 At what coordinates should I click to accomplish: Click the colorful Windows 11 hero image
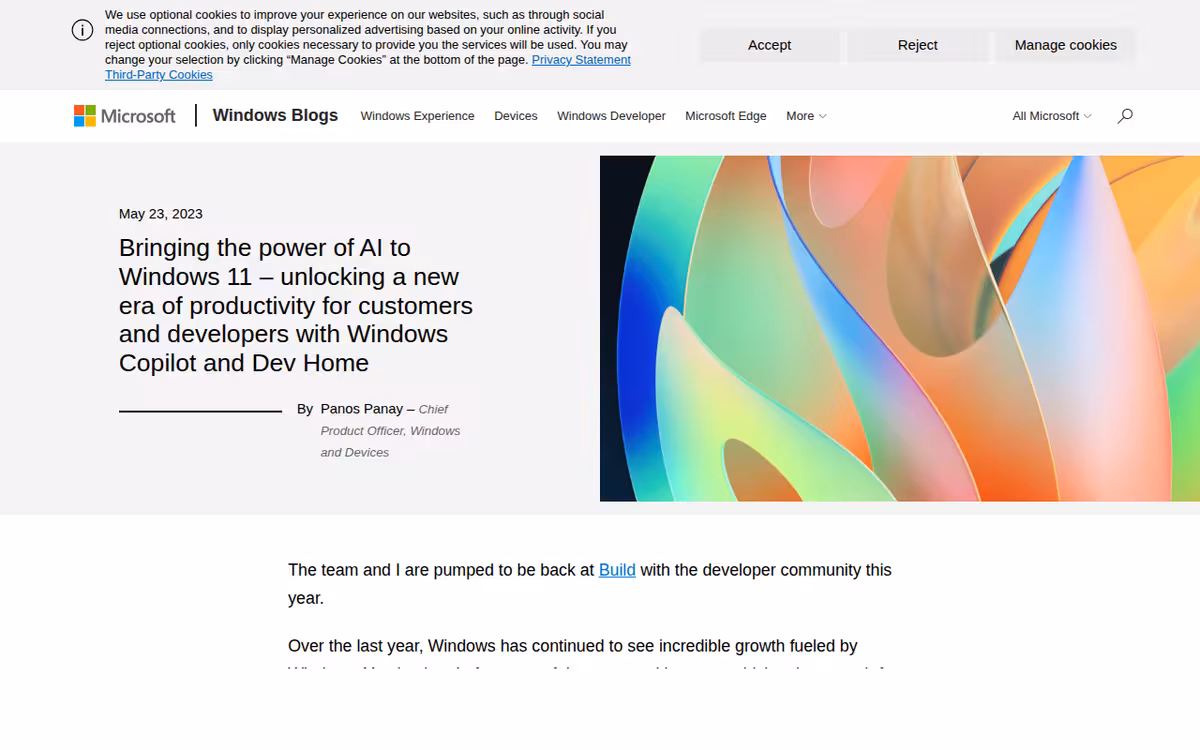click(x=900, y=328)
